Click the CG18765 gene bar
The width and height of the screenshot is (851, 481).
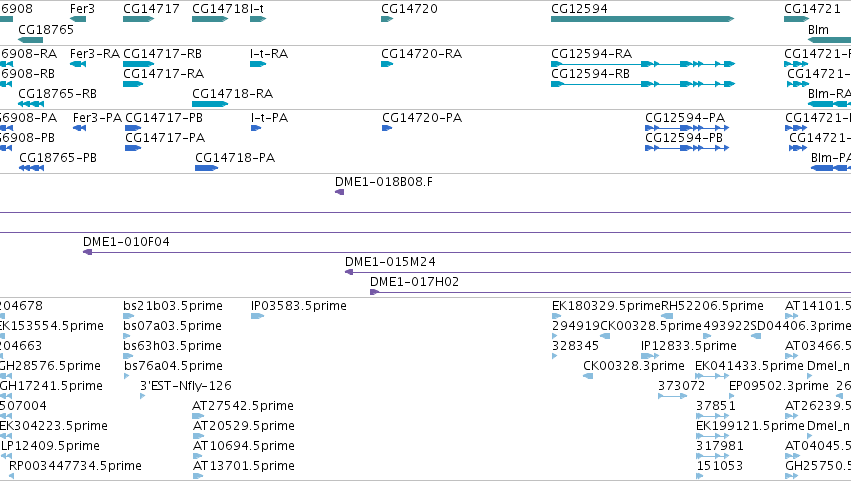coord(30,40)
